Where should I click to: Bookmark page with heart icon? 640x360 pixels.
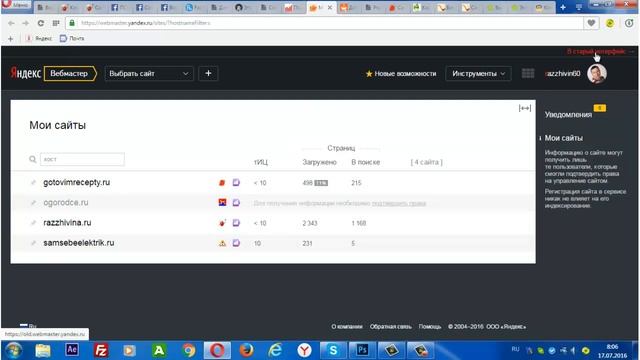[591, 23]
